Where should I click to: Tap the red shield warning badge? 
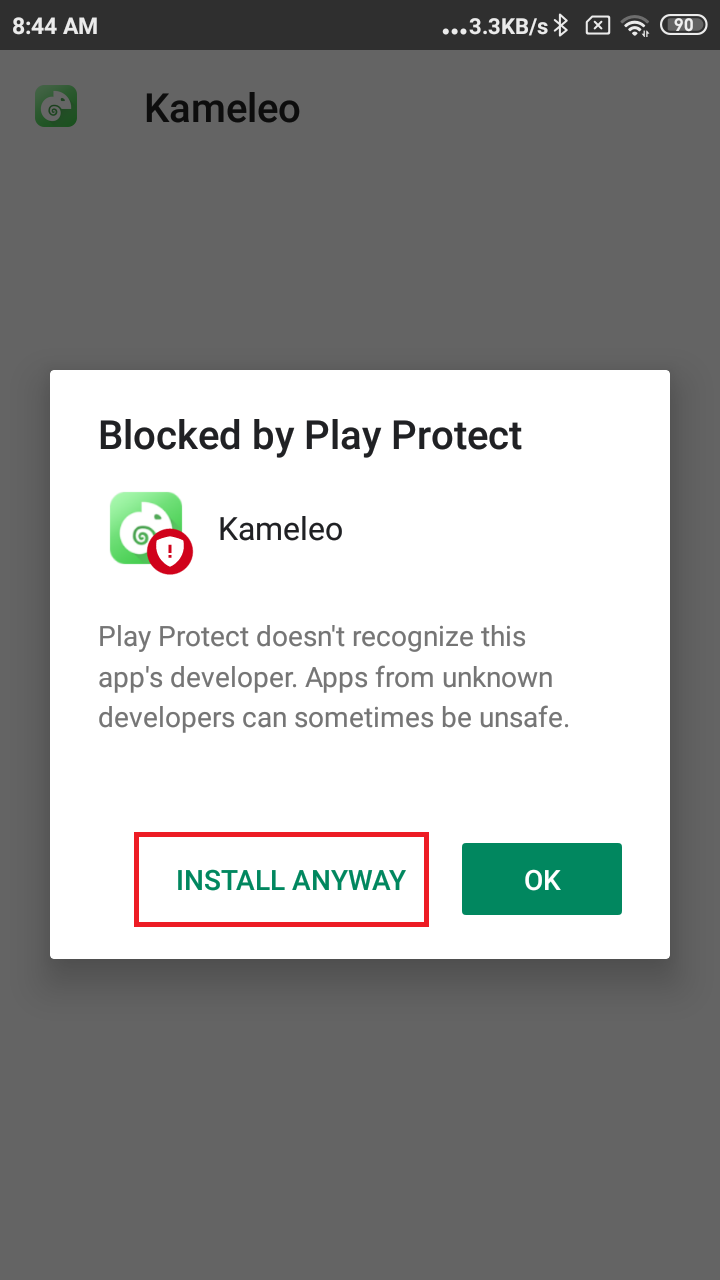[170, 551]
